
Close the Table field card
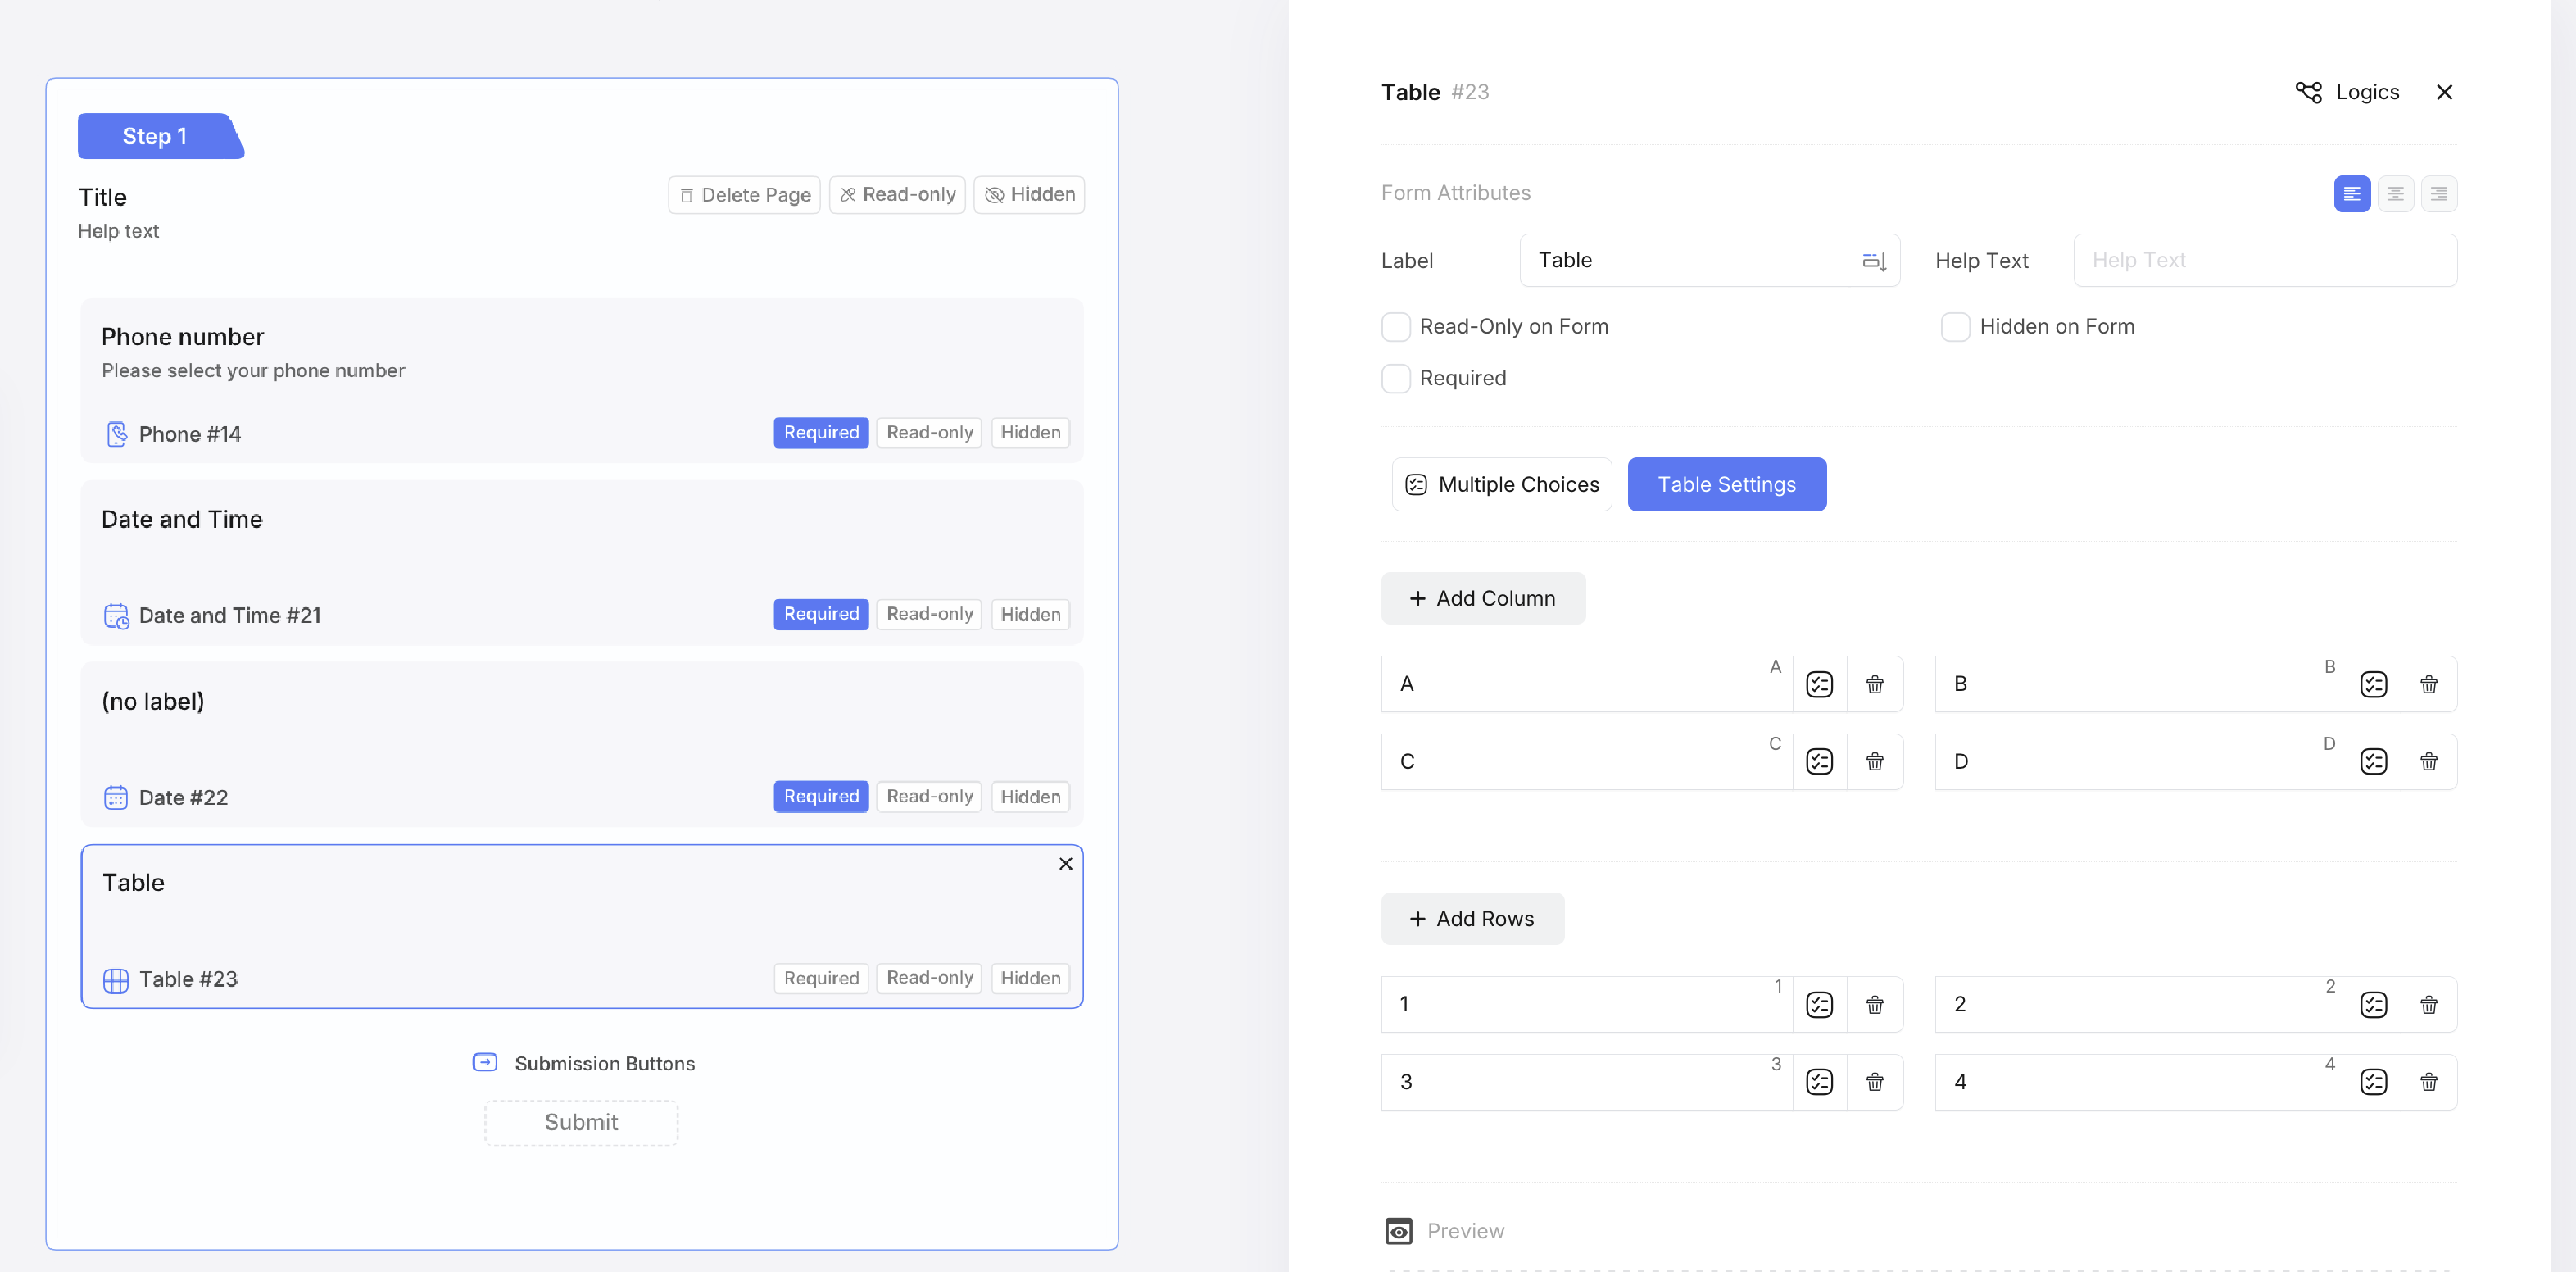pyautogui.click(x=1065, y=864)
